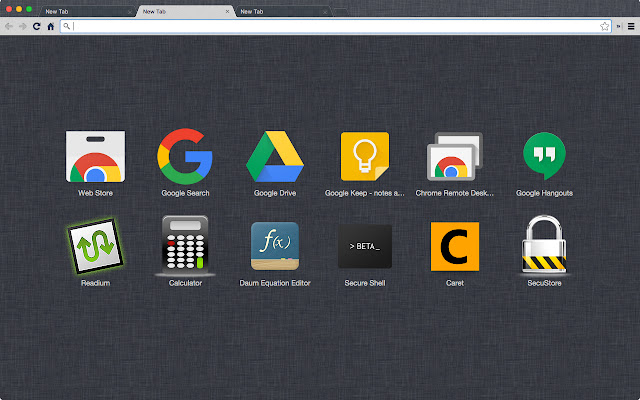Close the third New Tab
Image resolution: width=640 pixels, height=400 pixels.
point(325,12)
